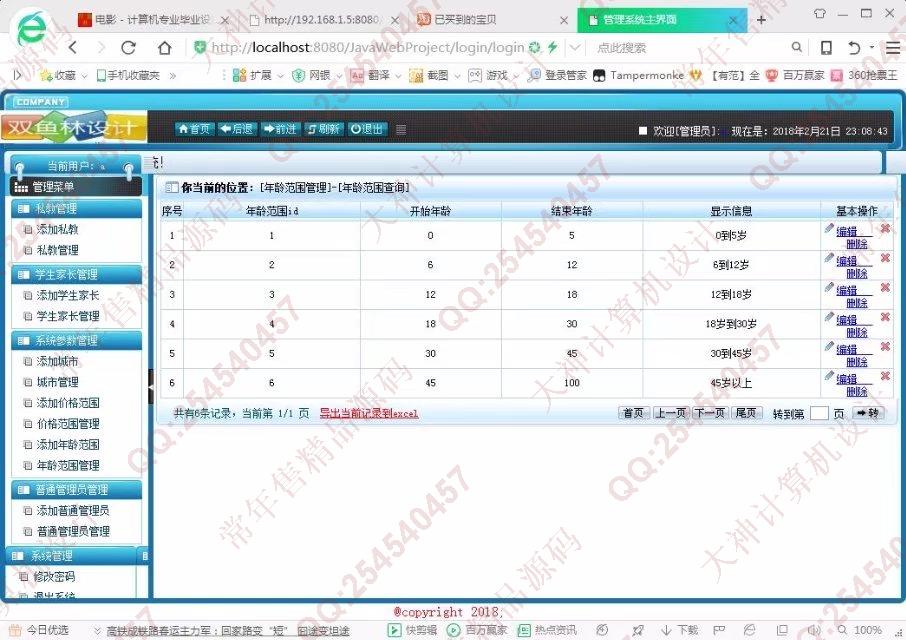Open the 收藏 favorites dropdown
The height and width of the screenshot is (640, 906).
(x=63, y=75)
